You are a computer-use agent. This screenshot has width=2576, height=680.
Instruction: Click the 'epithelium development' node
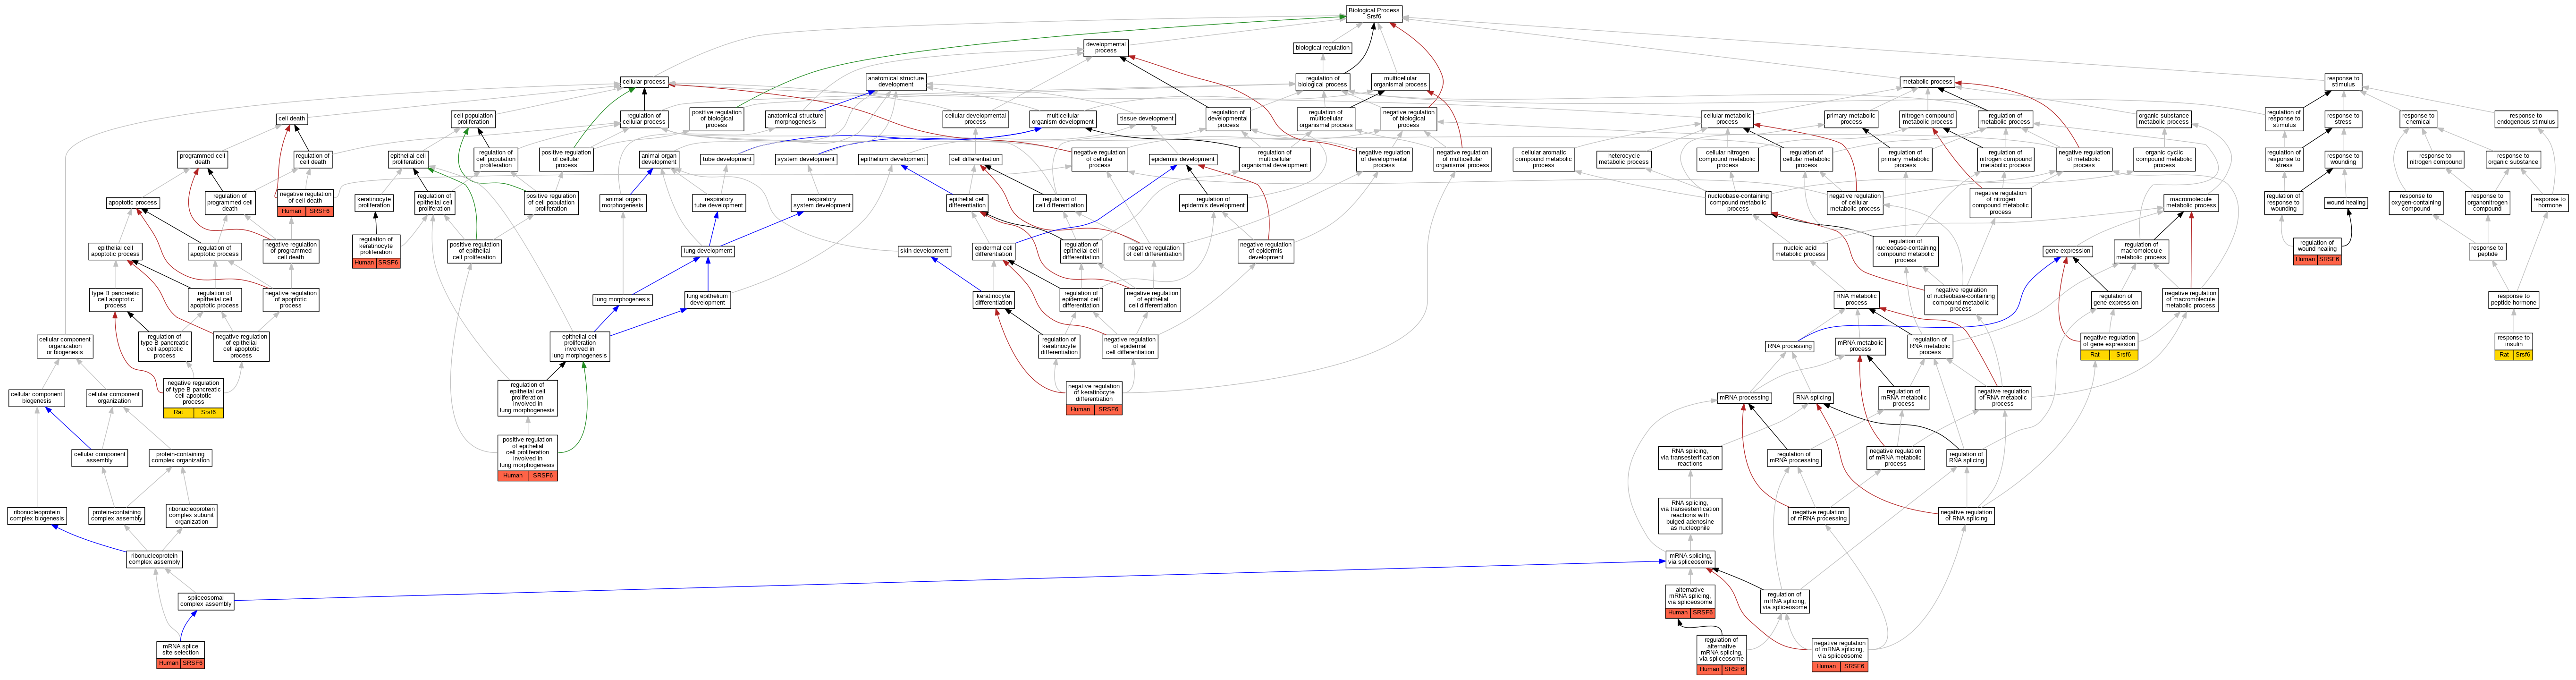click(x=893, y=159)
